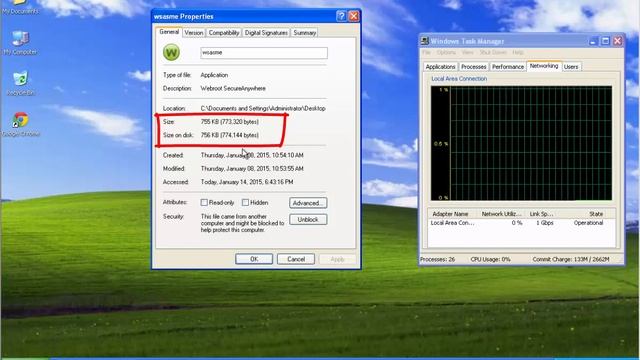640x360 pixels.
Task: Click the file location path text
Action: tap(263, 109)
